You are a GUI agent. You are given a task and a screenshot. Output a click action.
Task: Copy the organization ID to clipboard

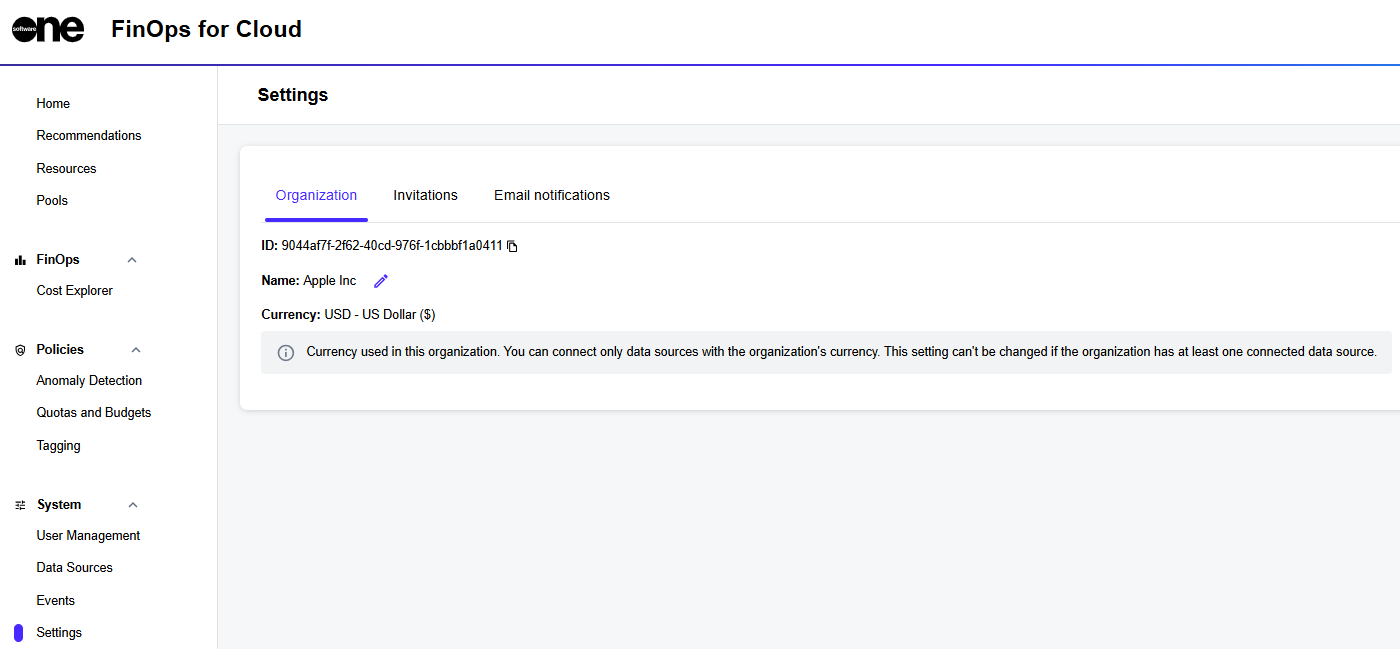pos(512,246)
